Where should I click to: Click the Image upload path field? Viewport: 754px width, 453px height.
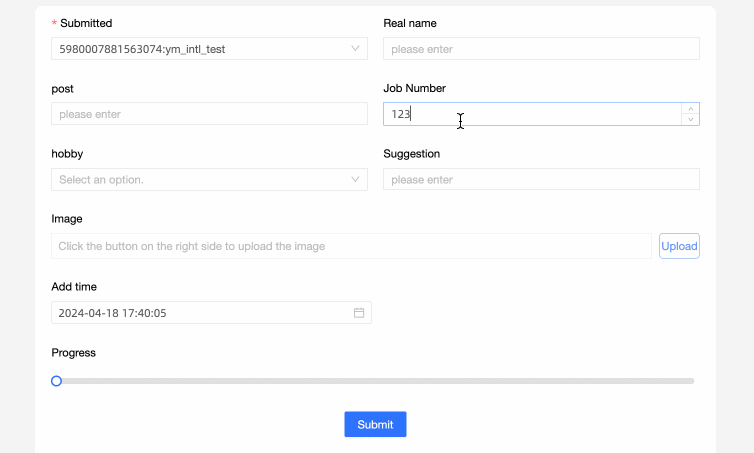(x=350, y=246)
